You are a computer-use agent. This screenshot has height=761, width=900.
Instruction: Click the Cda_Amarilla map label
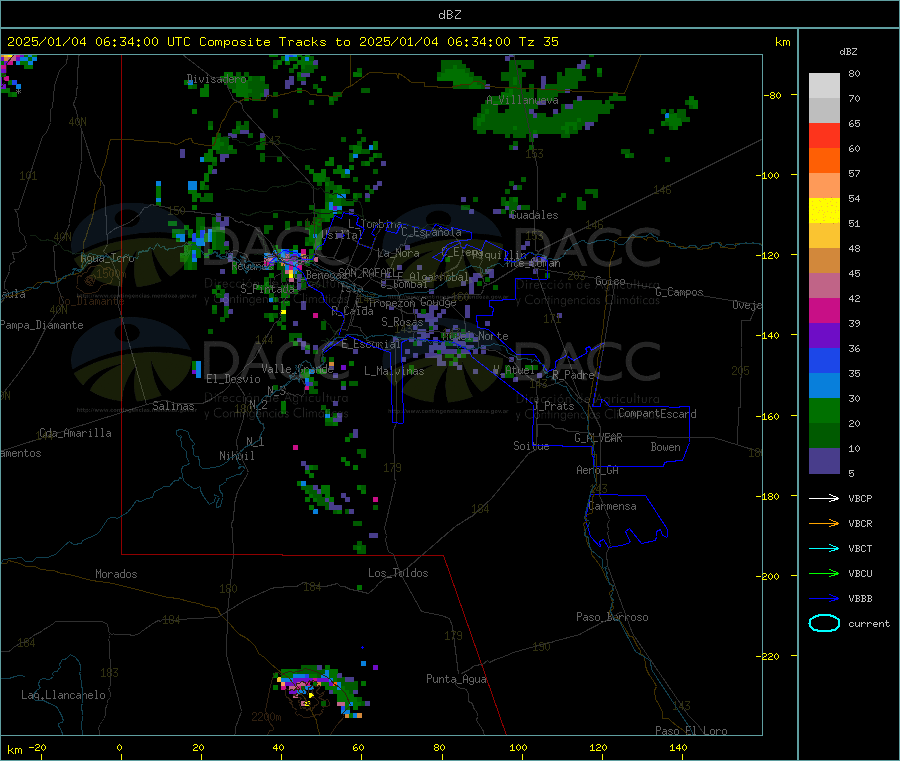[x=75, y=433]
